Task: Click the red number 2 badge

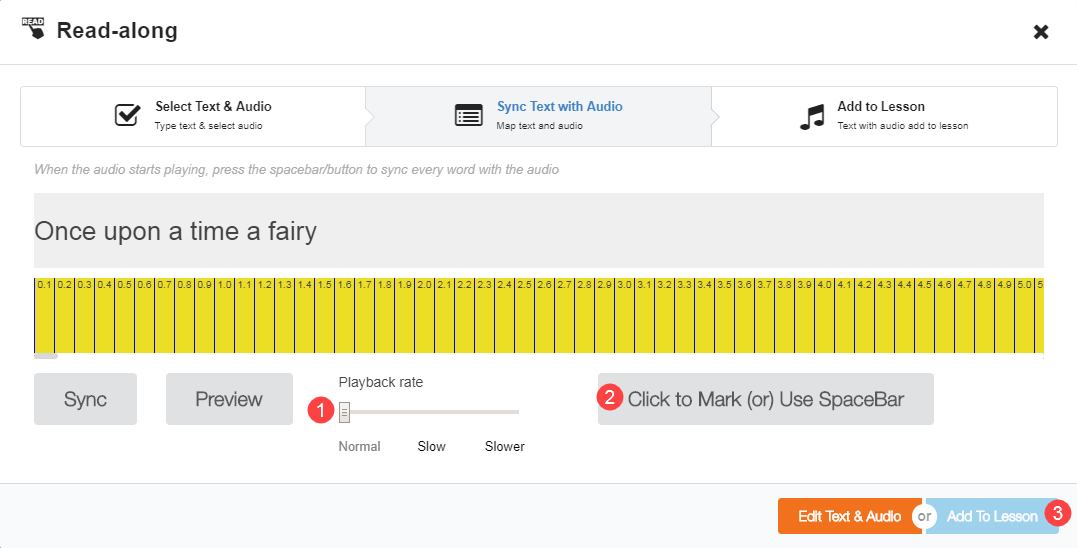Action: point(609,396)
